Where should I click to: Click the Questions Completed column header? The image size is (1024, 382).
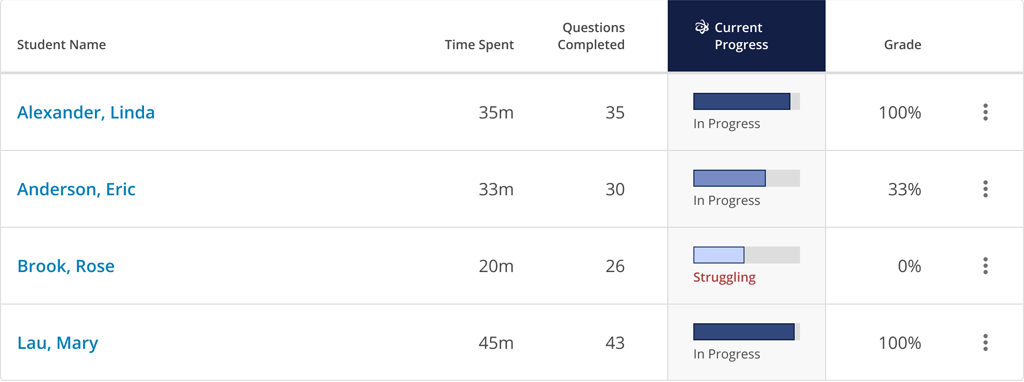591,36
